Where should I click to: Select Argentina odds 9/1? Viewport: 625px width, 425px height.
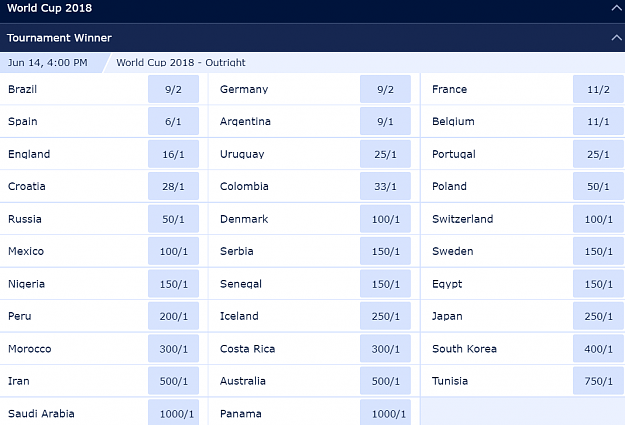click(x=385, y=121)
